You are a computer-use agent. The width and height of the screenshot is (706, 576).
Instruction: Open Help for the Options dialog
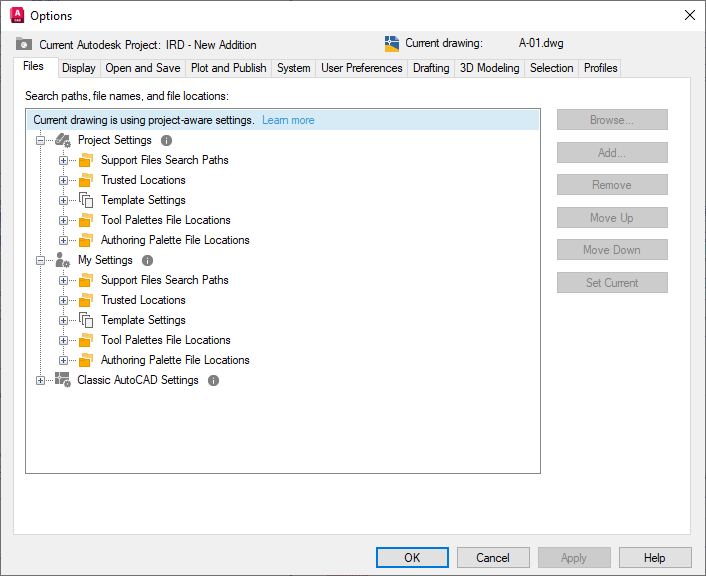(x=655, y=558)
